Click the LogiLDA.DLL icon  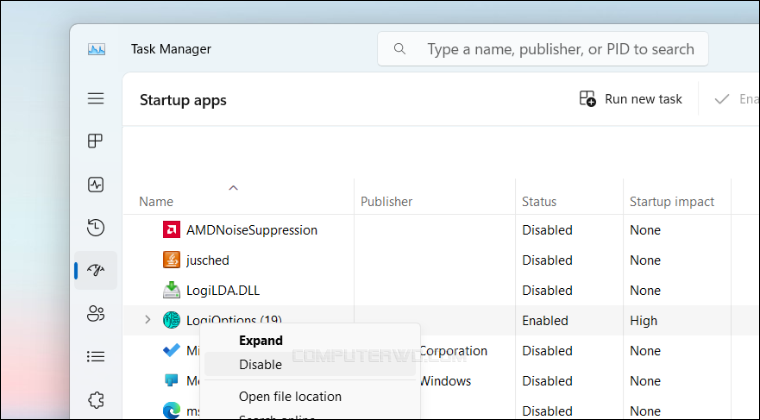coord(171,290)
